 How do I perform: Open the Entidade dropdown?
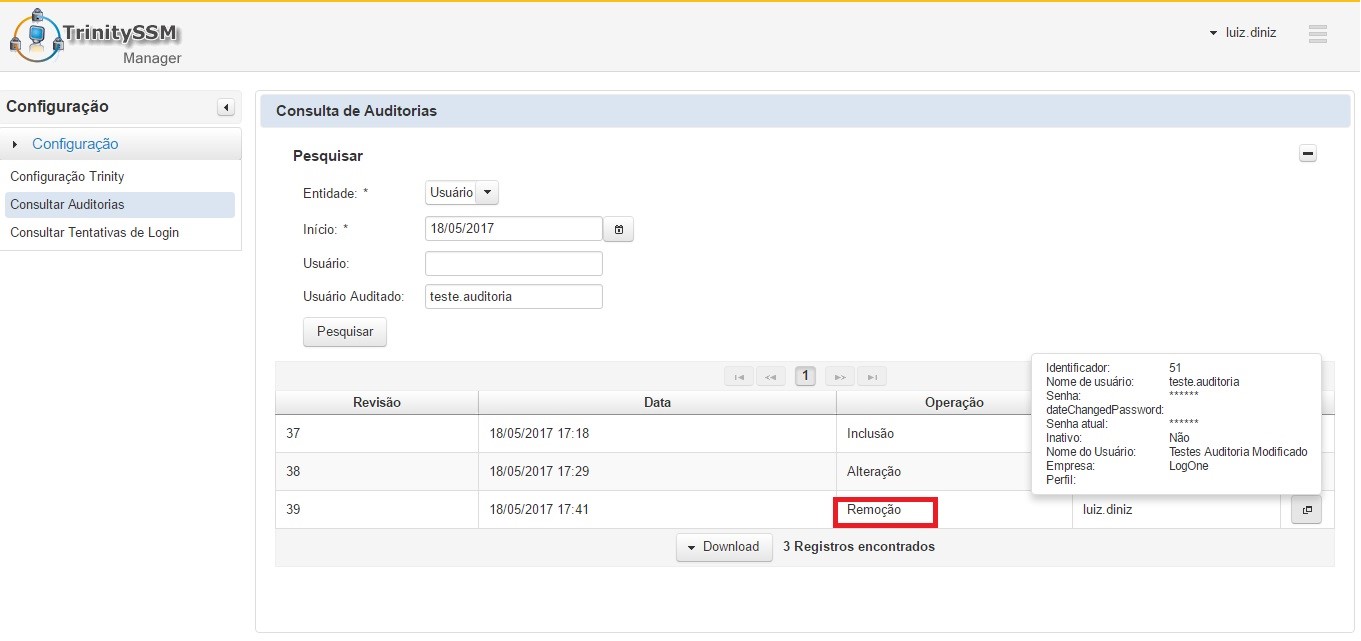tap(461, 192)
